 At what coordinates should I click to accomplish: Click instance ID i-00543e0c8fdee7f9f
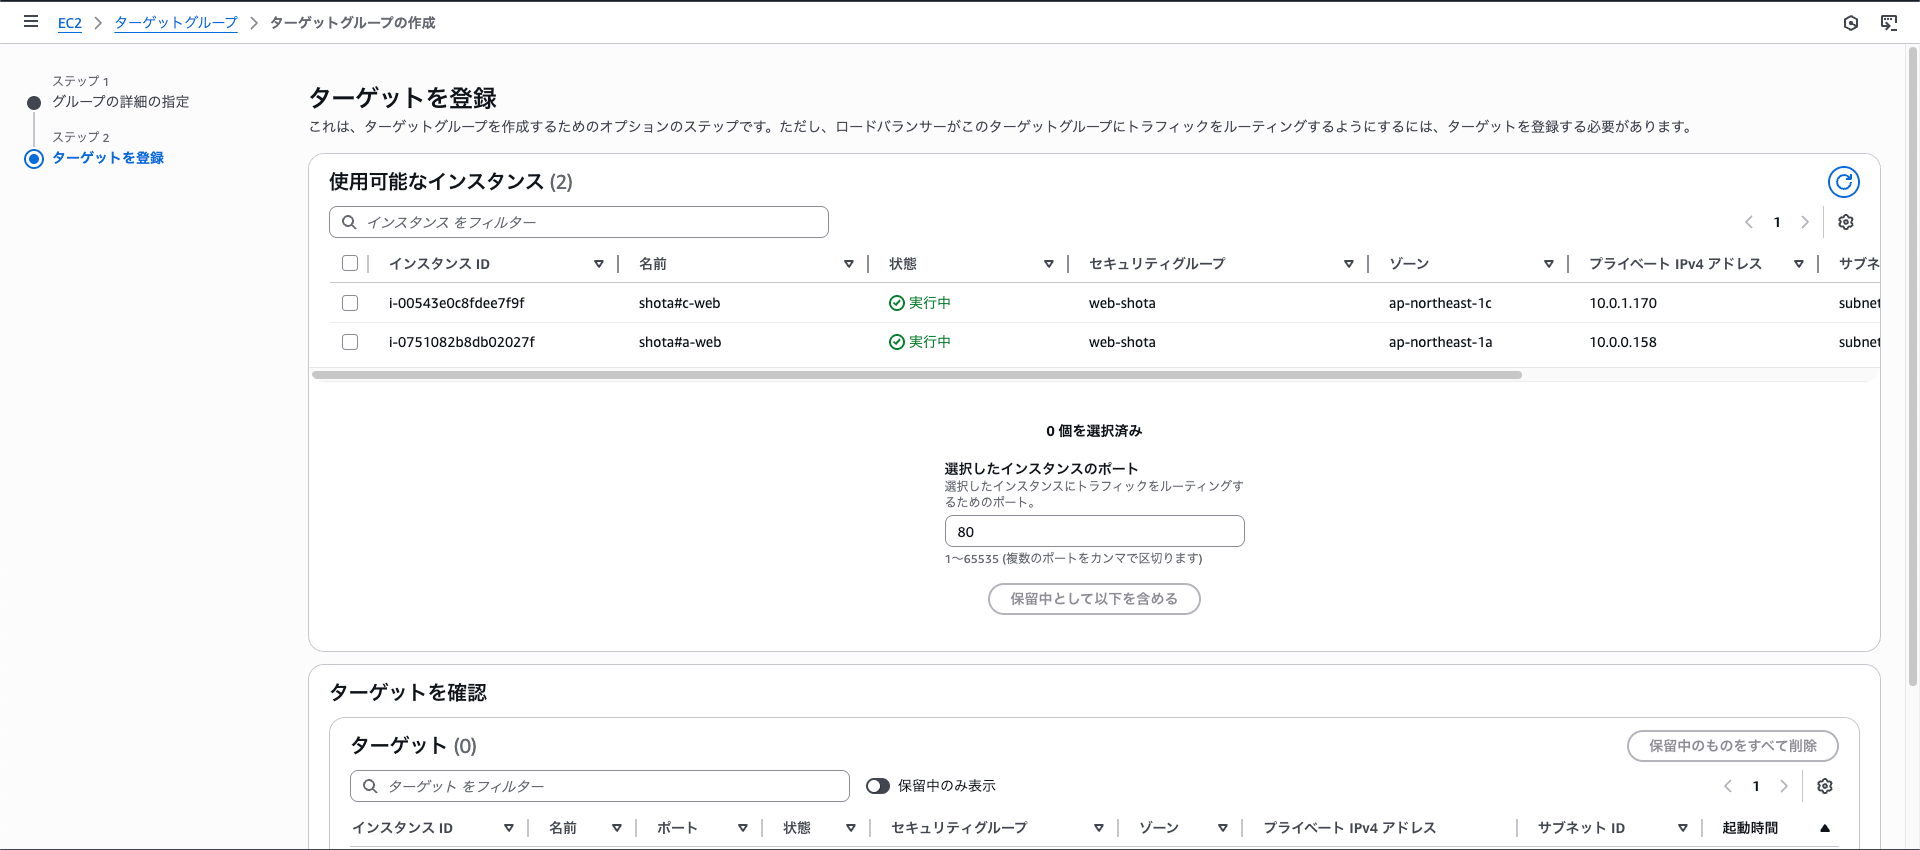tap(456, 303)
